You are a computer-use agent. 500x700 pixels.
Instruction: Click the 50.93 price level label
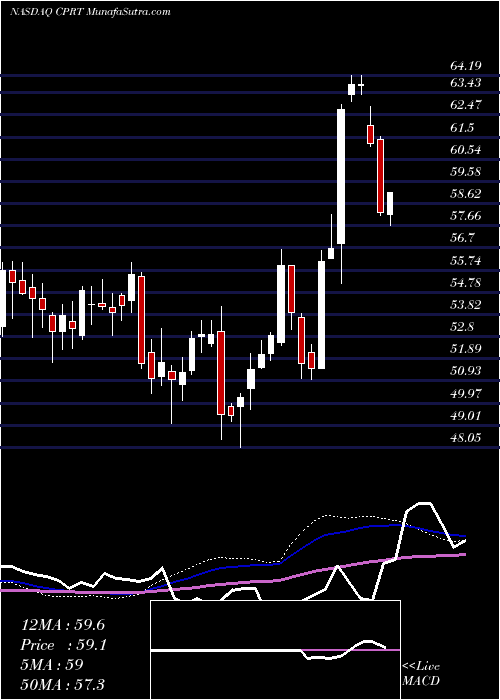tap(466, 371)
